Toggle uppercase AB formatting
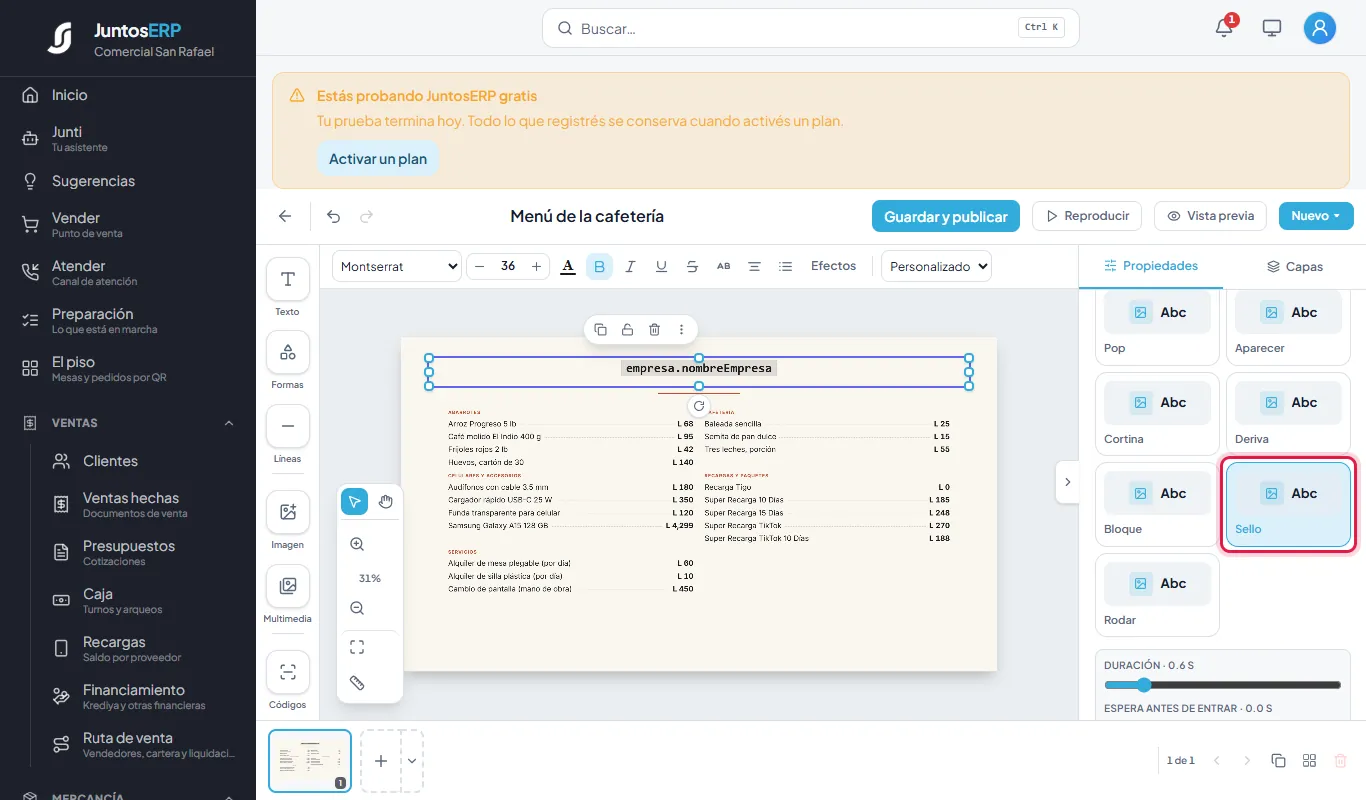Screen dimensions: 1366x800 (x=724, y=266)
